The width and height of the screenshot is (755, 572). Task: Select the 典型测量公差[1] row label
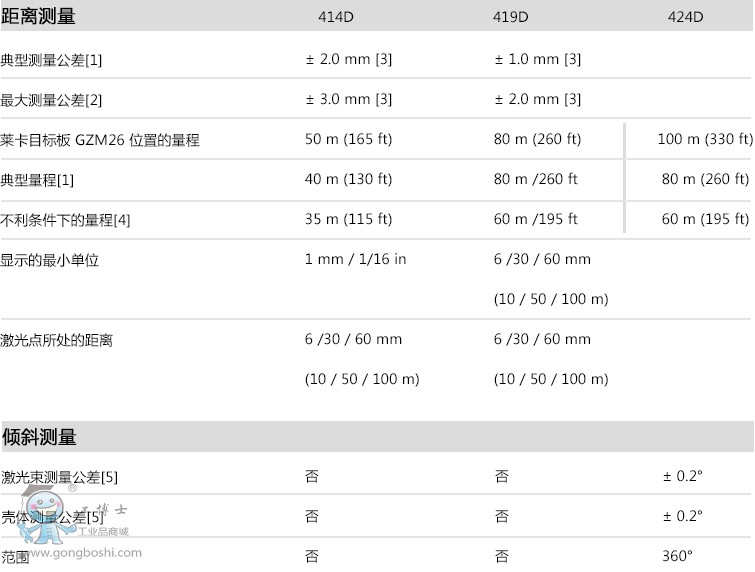[51, 60]
